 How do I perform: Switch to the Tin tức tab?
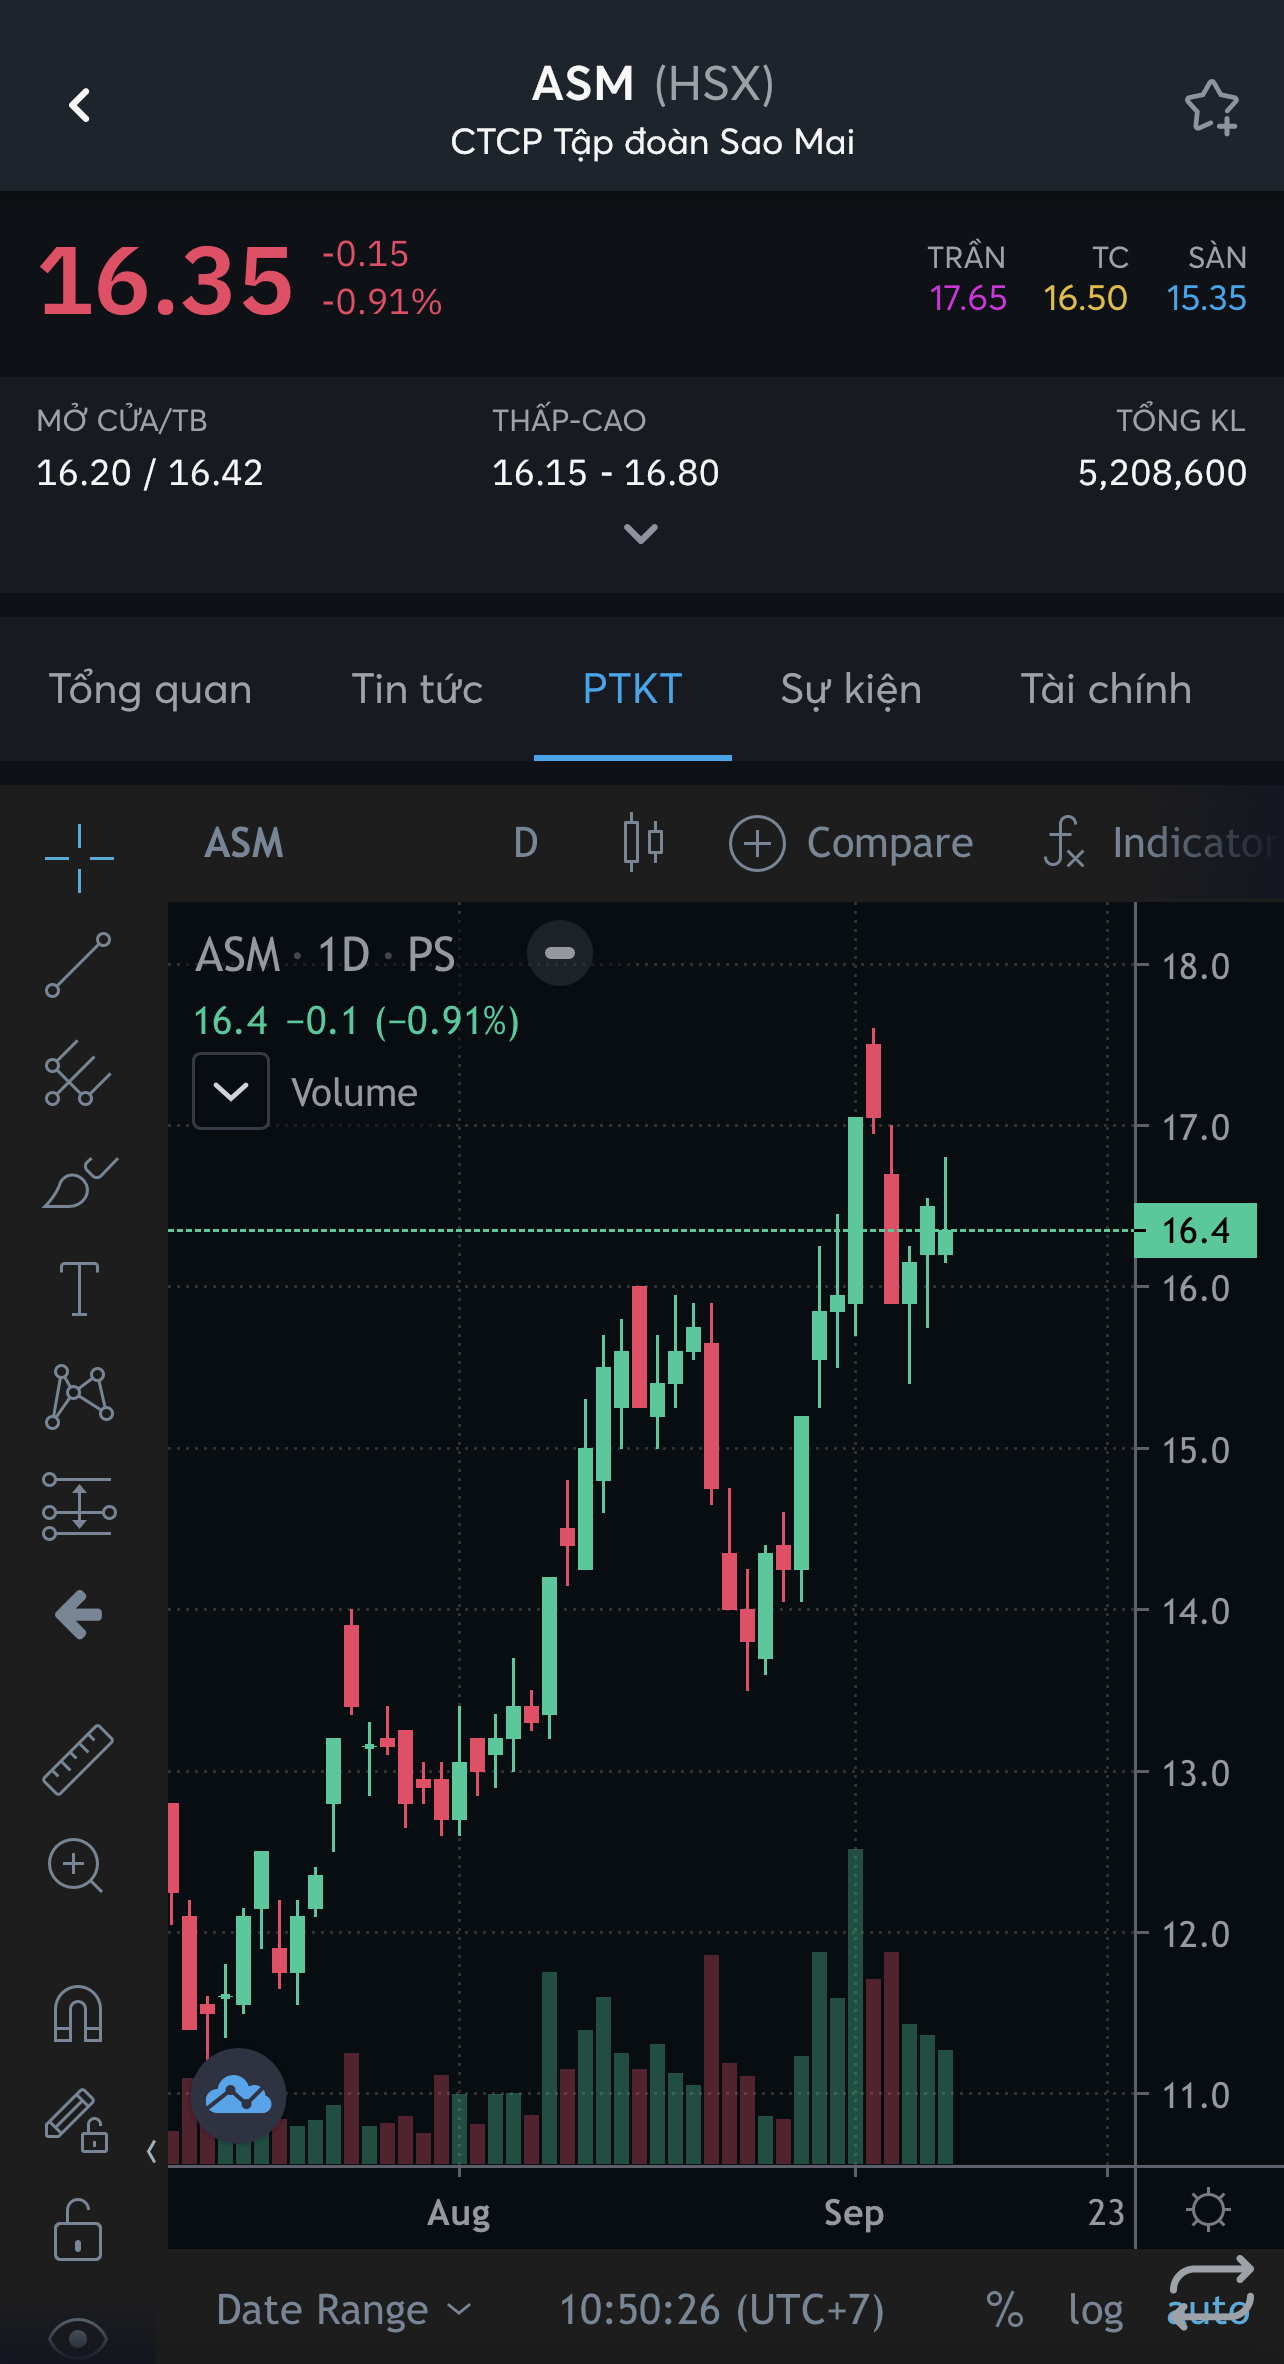pyautogui.click(x=417, y=690)
